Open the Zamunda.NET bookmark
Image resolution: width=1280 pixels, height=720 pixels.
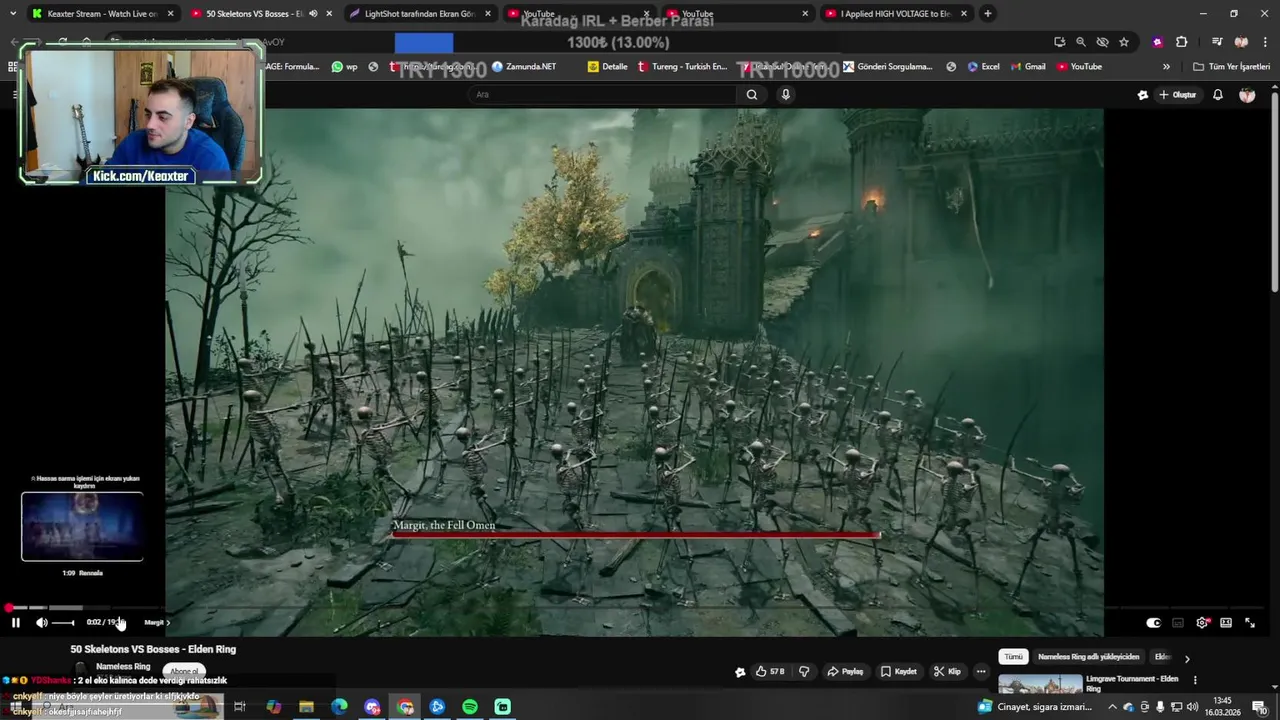(x=524, y=67)
